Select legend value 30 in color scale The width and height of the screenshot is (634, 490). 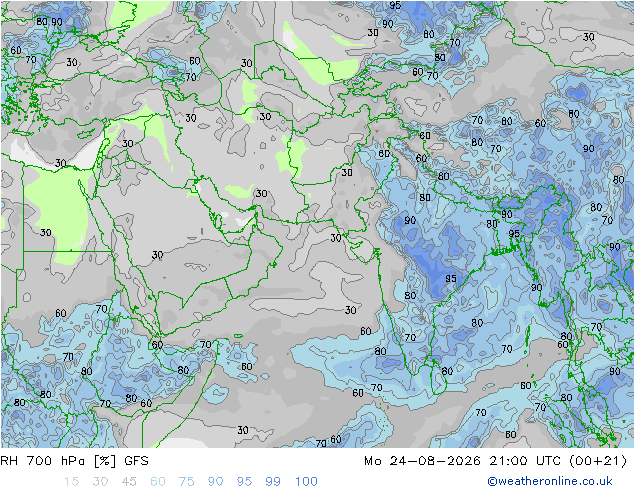pos(100,482)
